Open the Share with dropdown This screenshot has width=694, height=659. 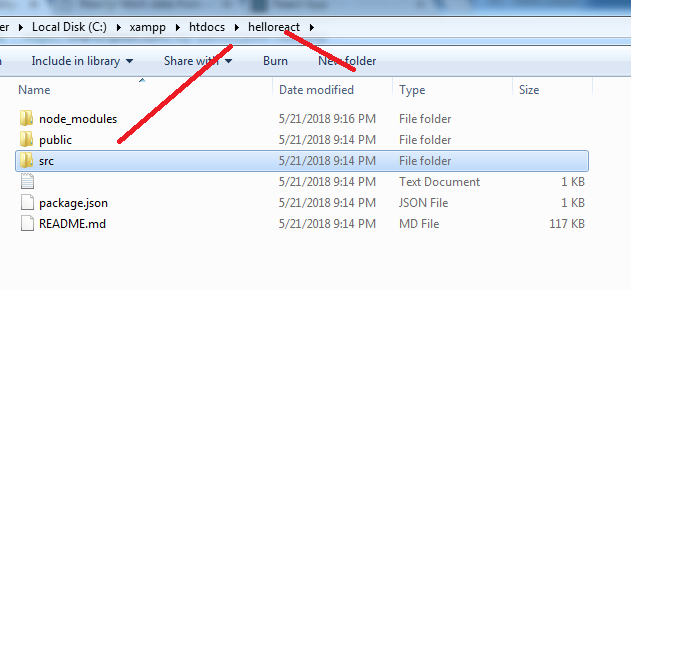[x=198, y=61]
